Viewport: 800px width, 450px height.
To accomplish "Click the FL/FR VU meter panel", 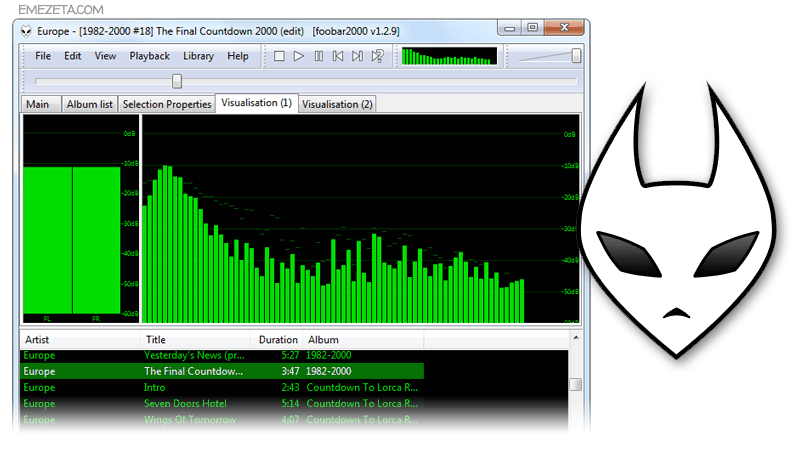I will (x=81, y=219).
